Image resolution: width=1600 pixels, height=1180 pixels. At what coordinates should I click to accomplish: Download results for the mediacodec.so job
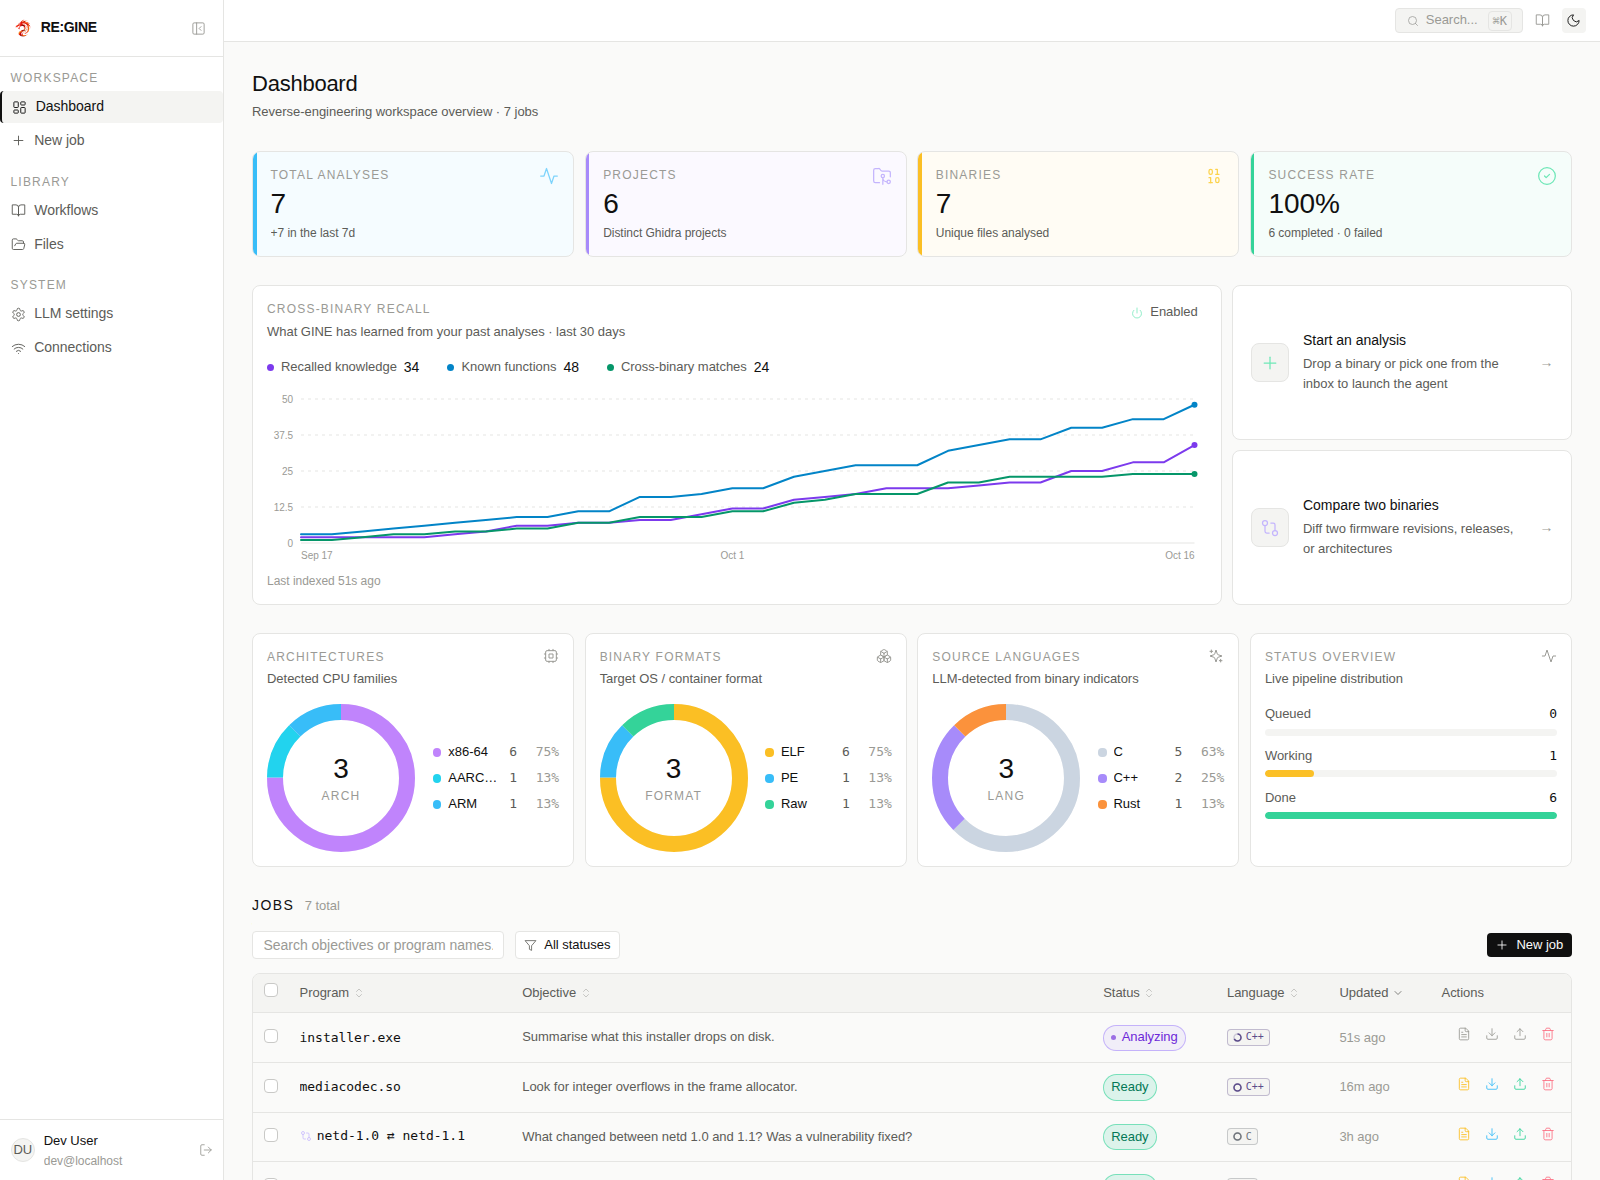coord(1492,1084)
